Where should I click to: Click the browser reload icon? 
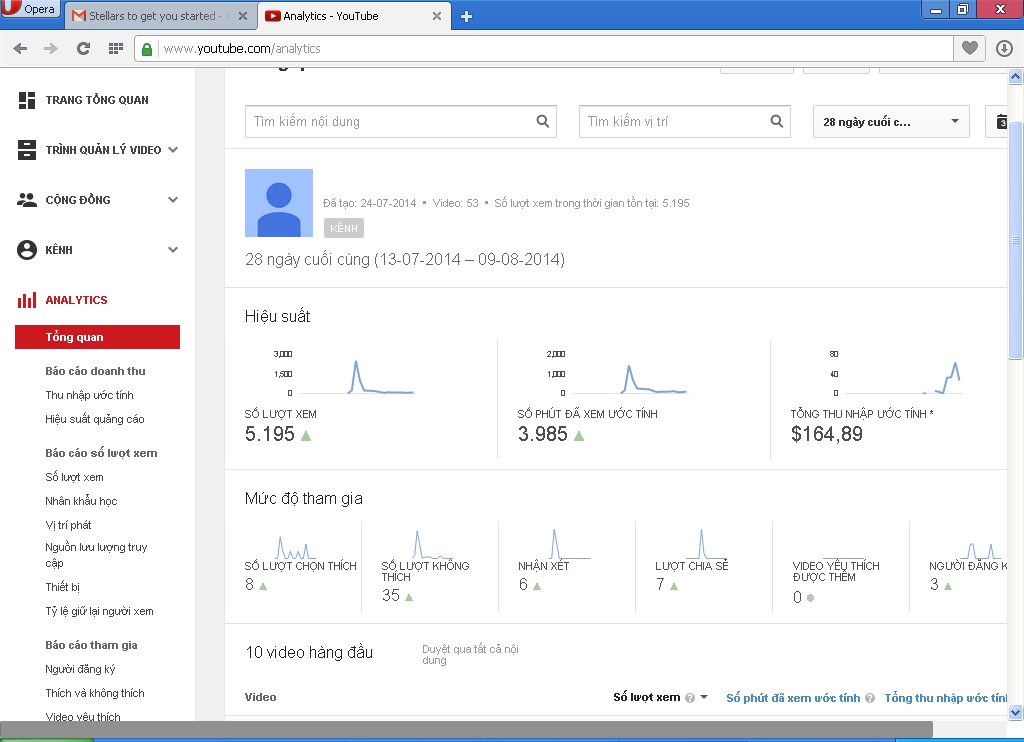pos(83,48)
